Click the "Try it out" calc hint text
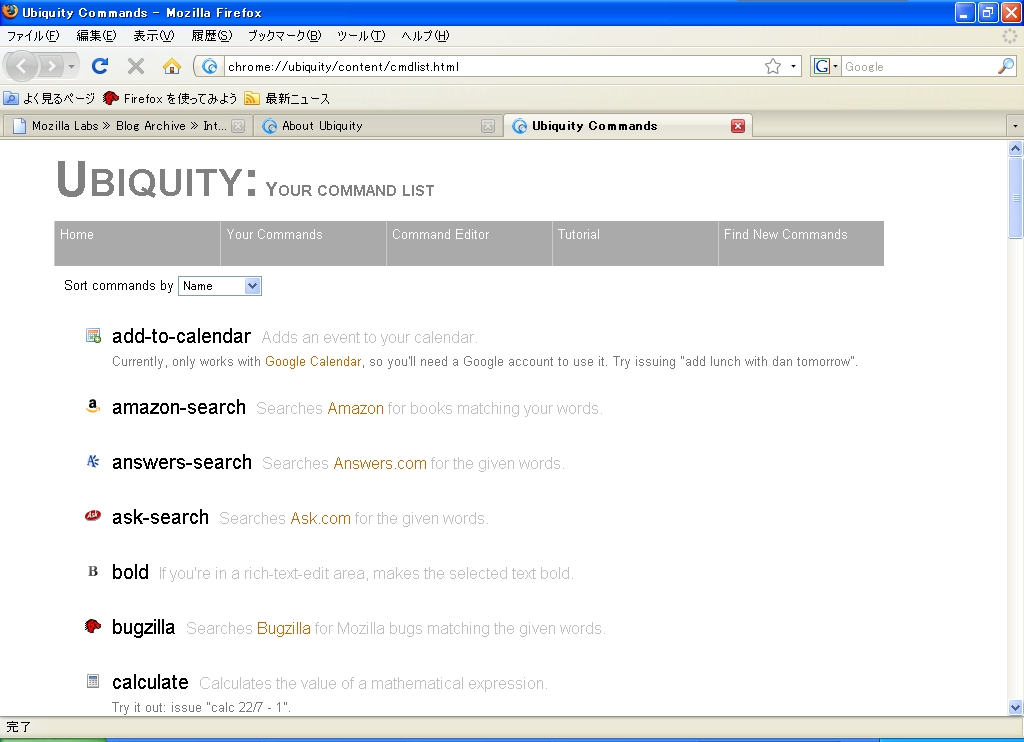Viewport: 1024px width, 742px height. point(201,707)
